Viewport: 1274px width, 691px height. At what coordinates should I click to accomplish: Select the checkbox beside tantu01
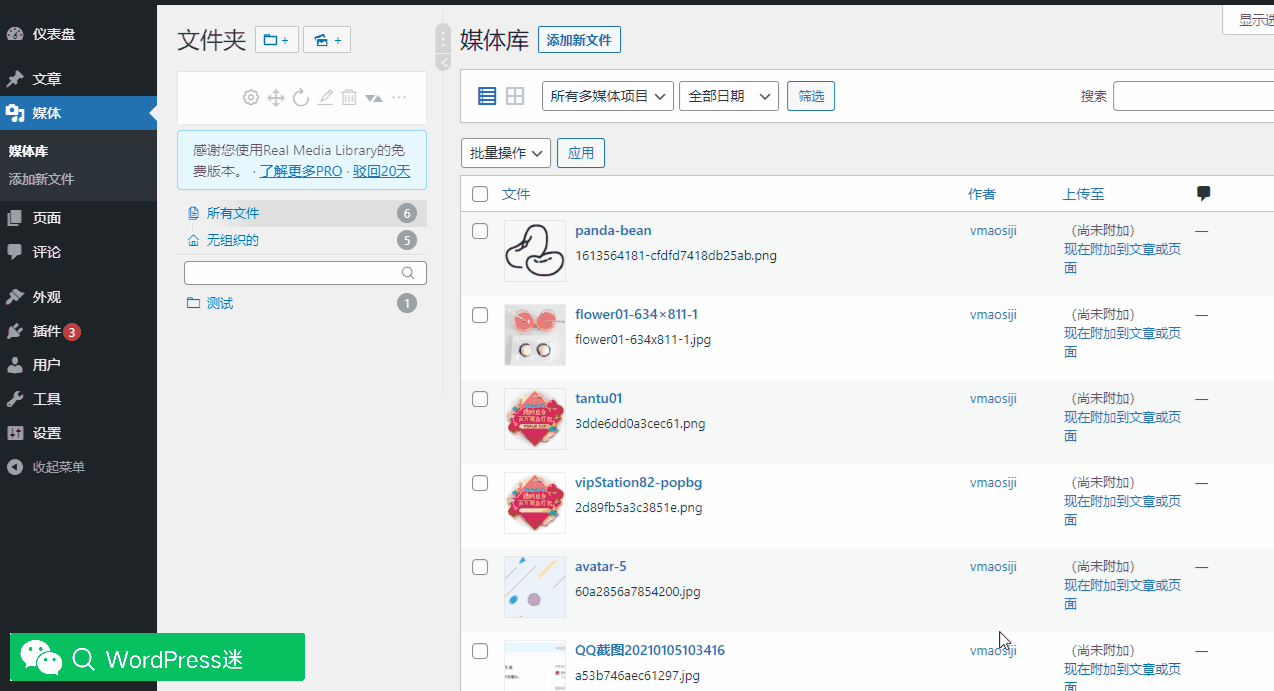(x=480, y=398)
